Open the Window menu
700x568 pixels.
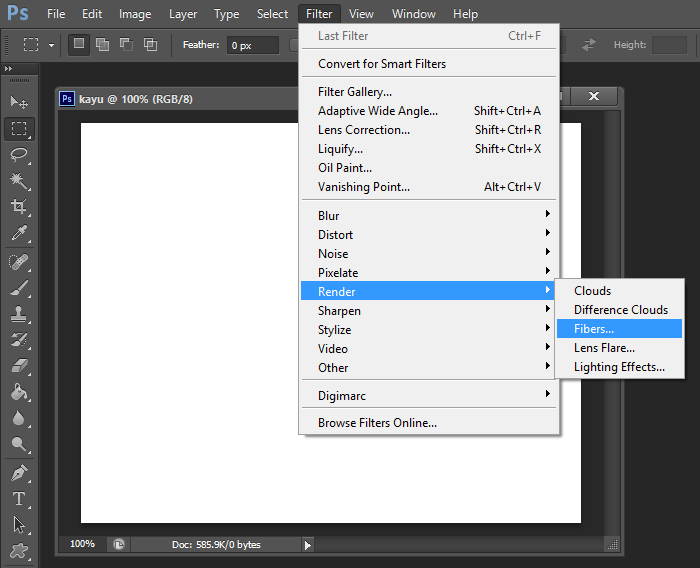tap(414, 14)
